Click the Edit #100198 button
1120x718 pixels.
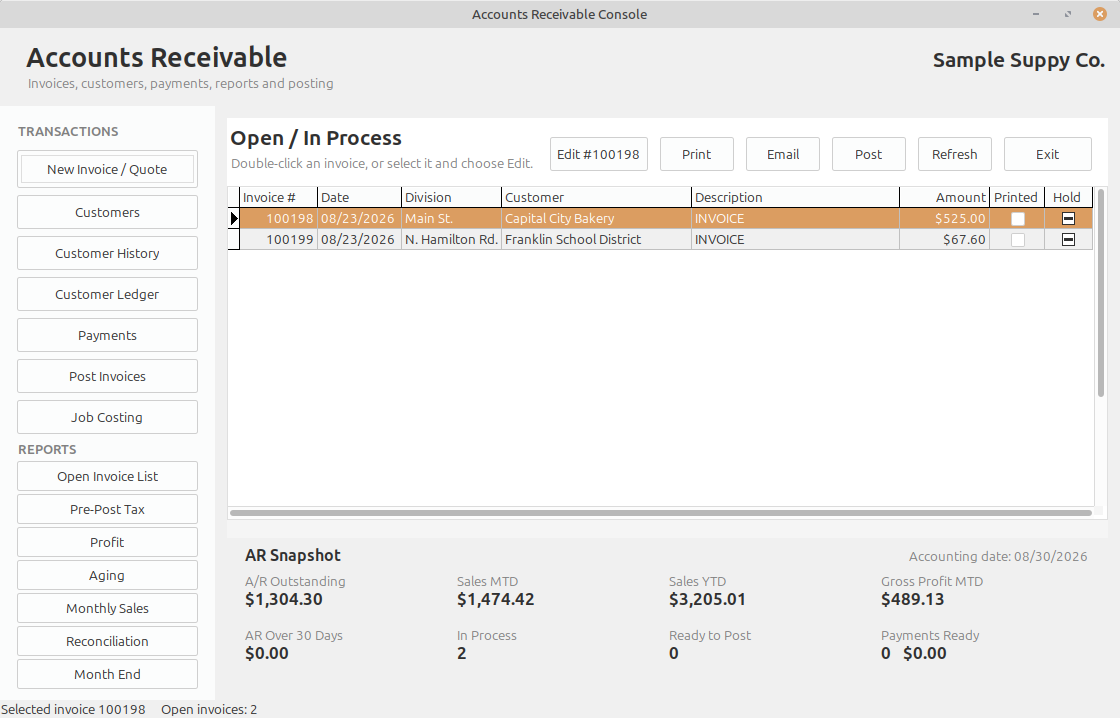pos(599,154)
